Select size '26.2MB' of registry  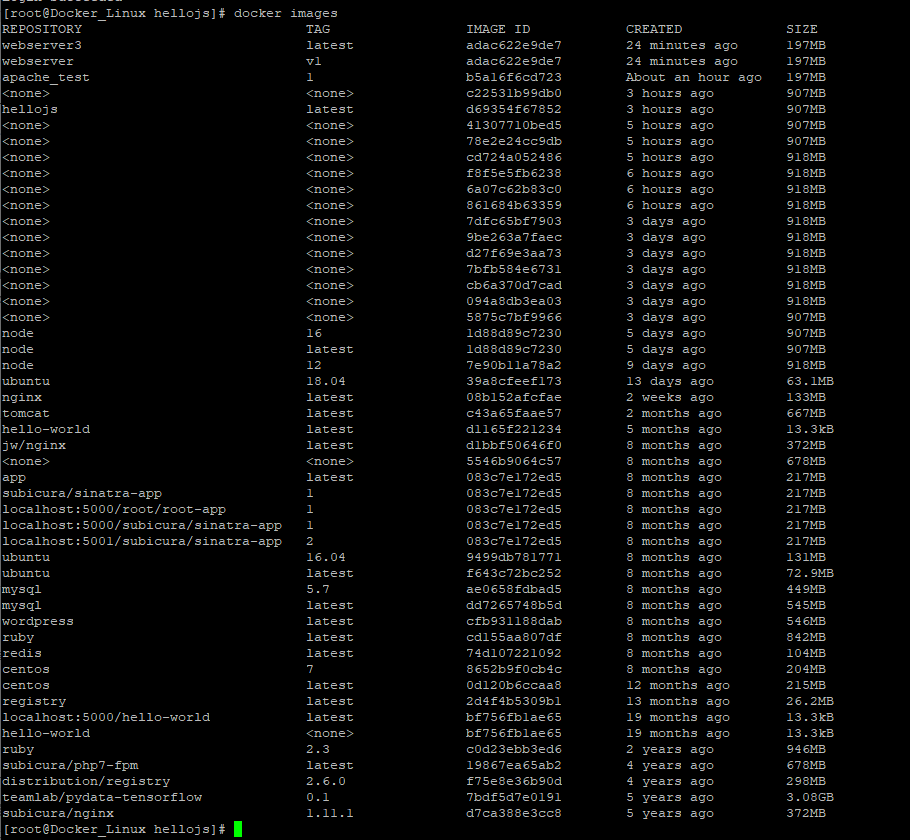point(810,701)
